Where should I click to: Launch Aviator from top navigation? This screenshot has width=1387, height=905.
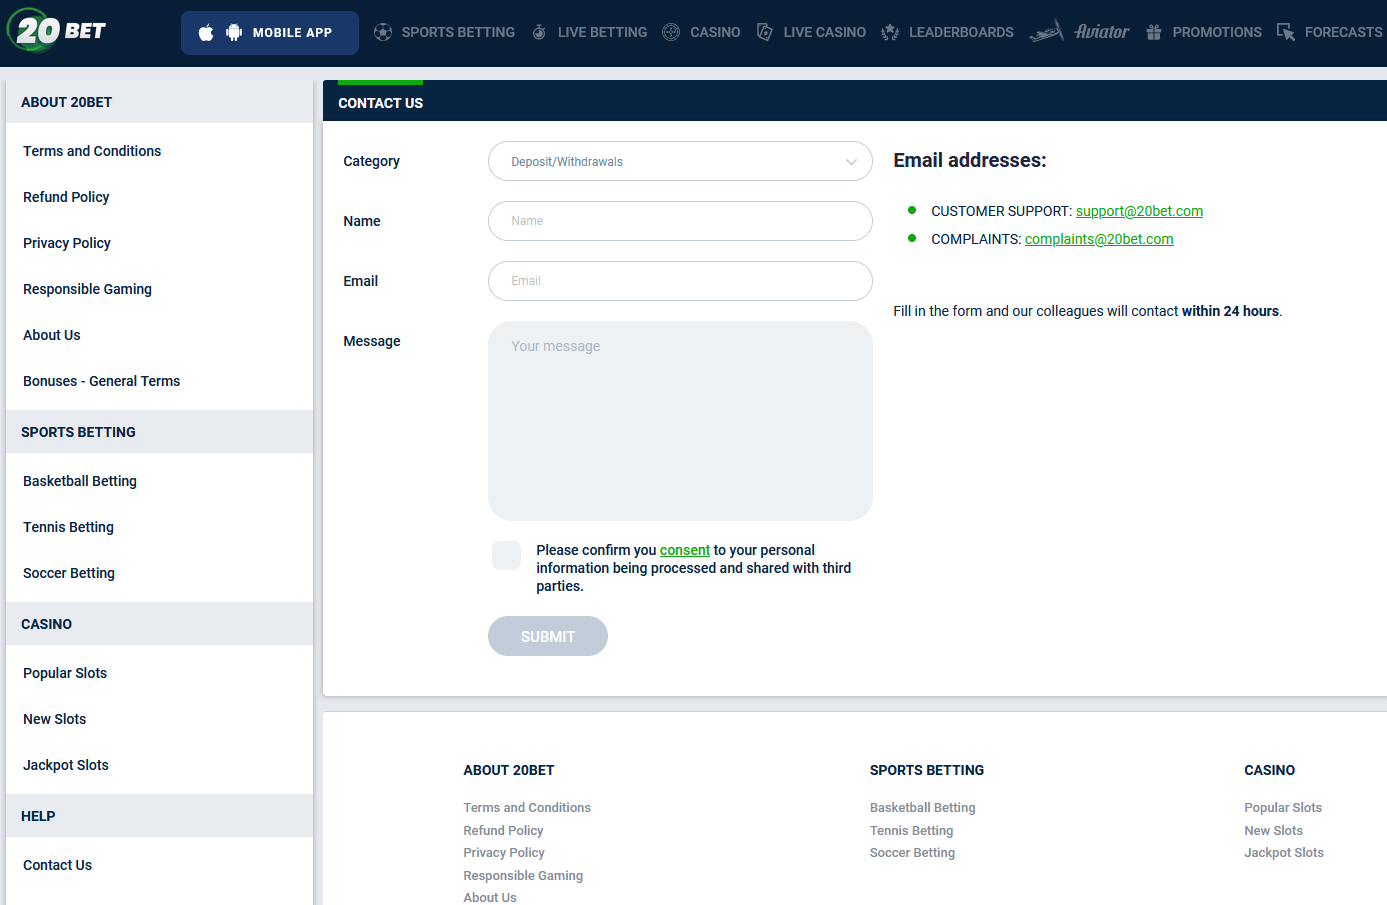point(1102,32)
